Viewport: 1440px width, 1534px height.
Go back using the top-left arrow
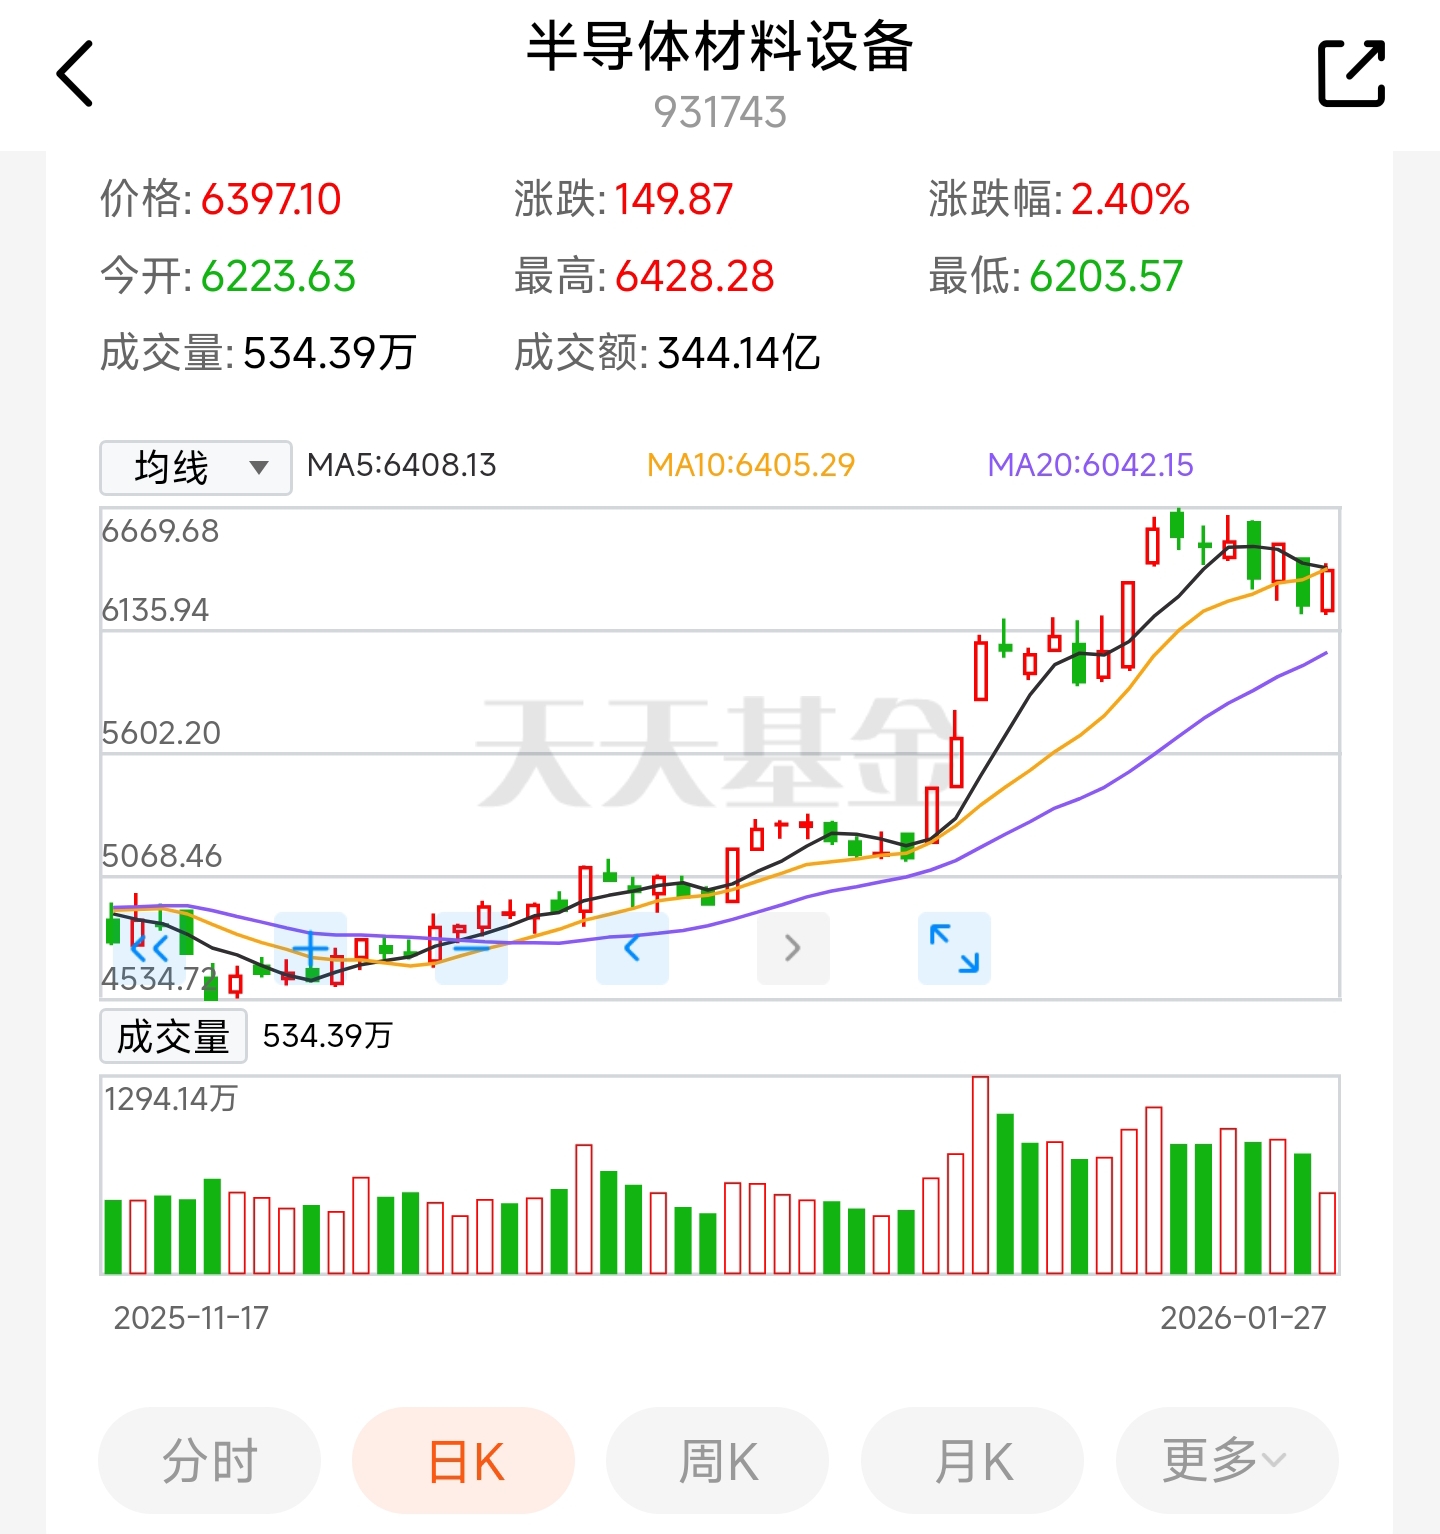pyautogui.click(x=75, y=73)
